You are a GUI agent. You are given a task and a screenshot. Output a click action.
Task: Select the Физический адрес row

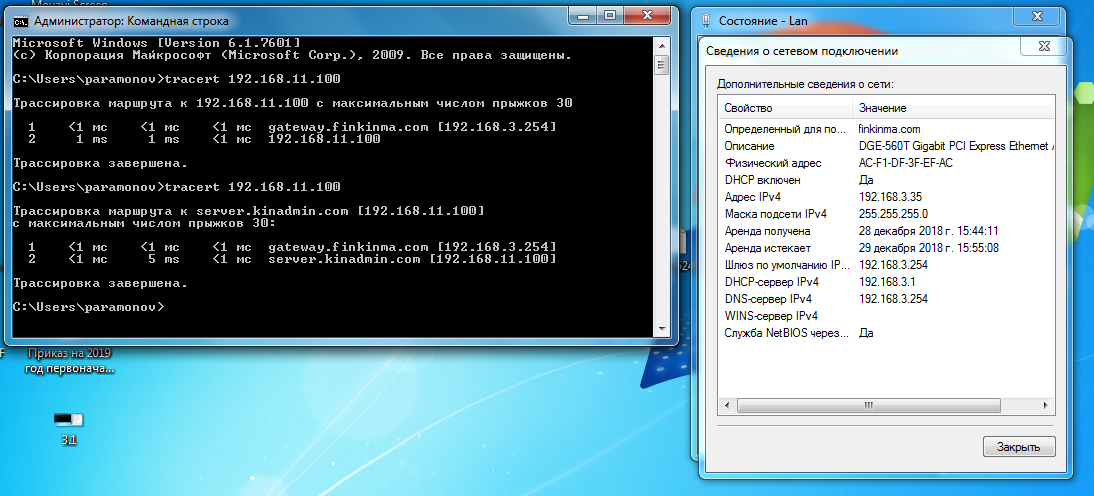click(x=886, y=163)
